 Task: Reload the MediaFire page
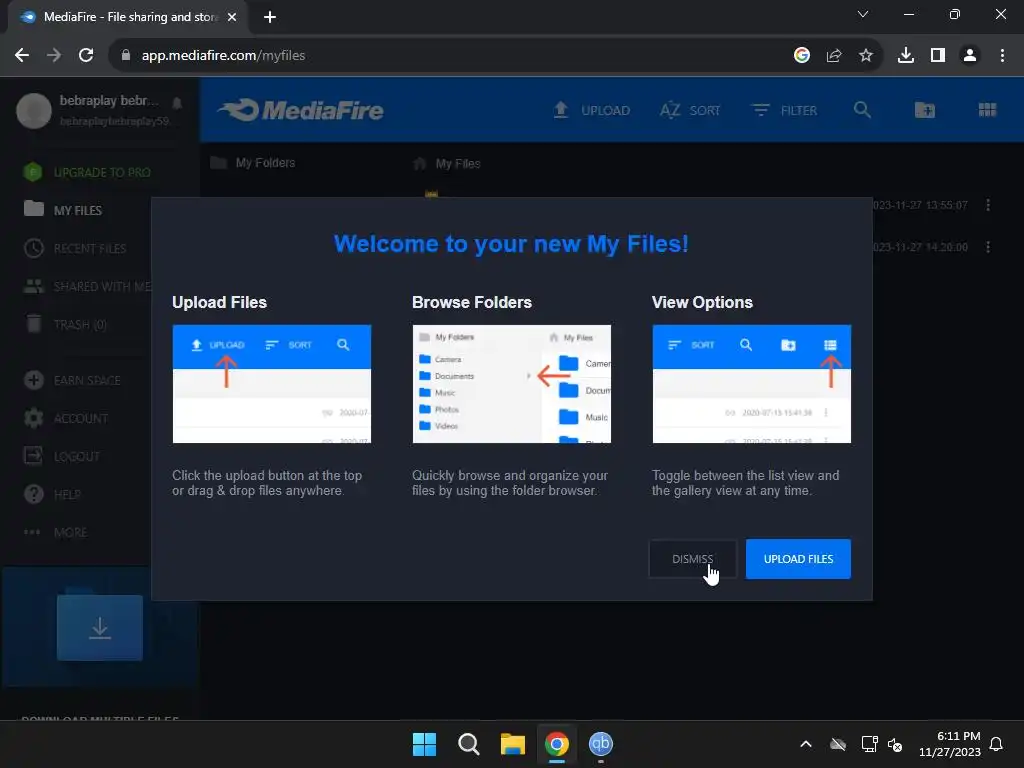click(86, 56)
